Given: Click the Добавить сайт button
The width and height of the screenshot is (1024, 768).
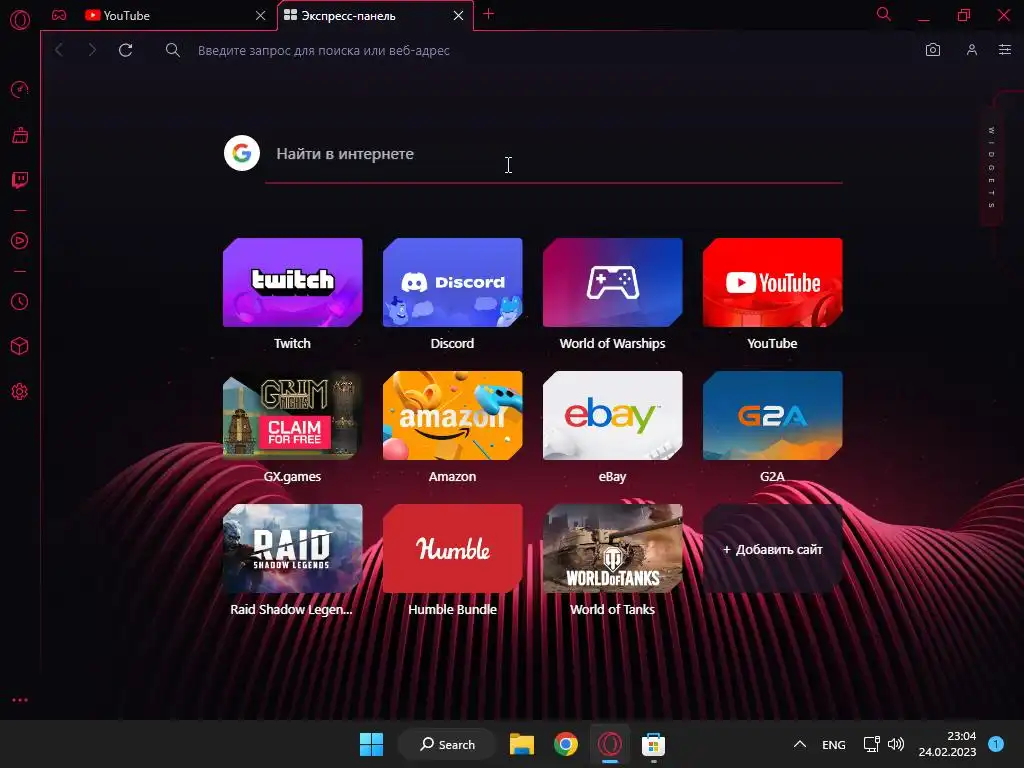Looking at the screenshot, I should click(x=773, y=549).
